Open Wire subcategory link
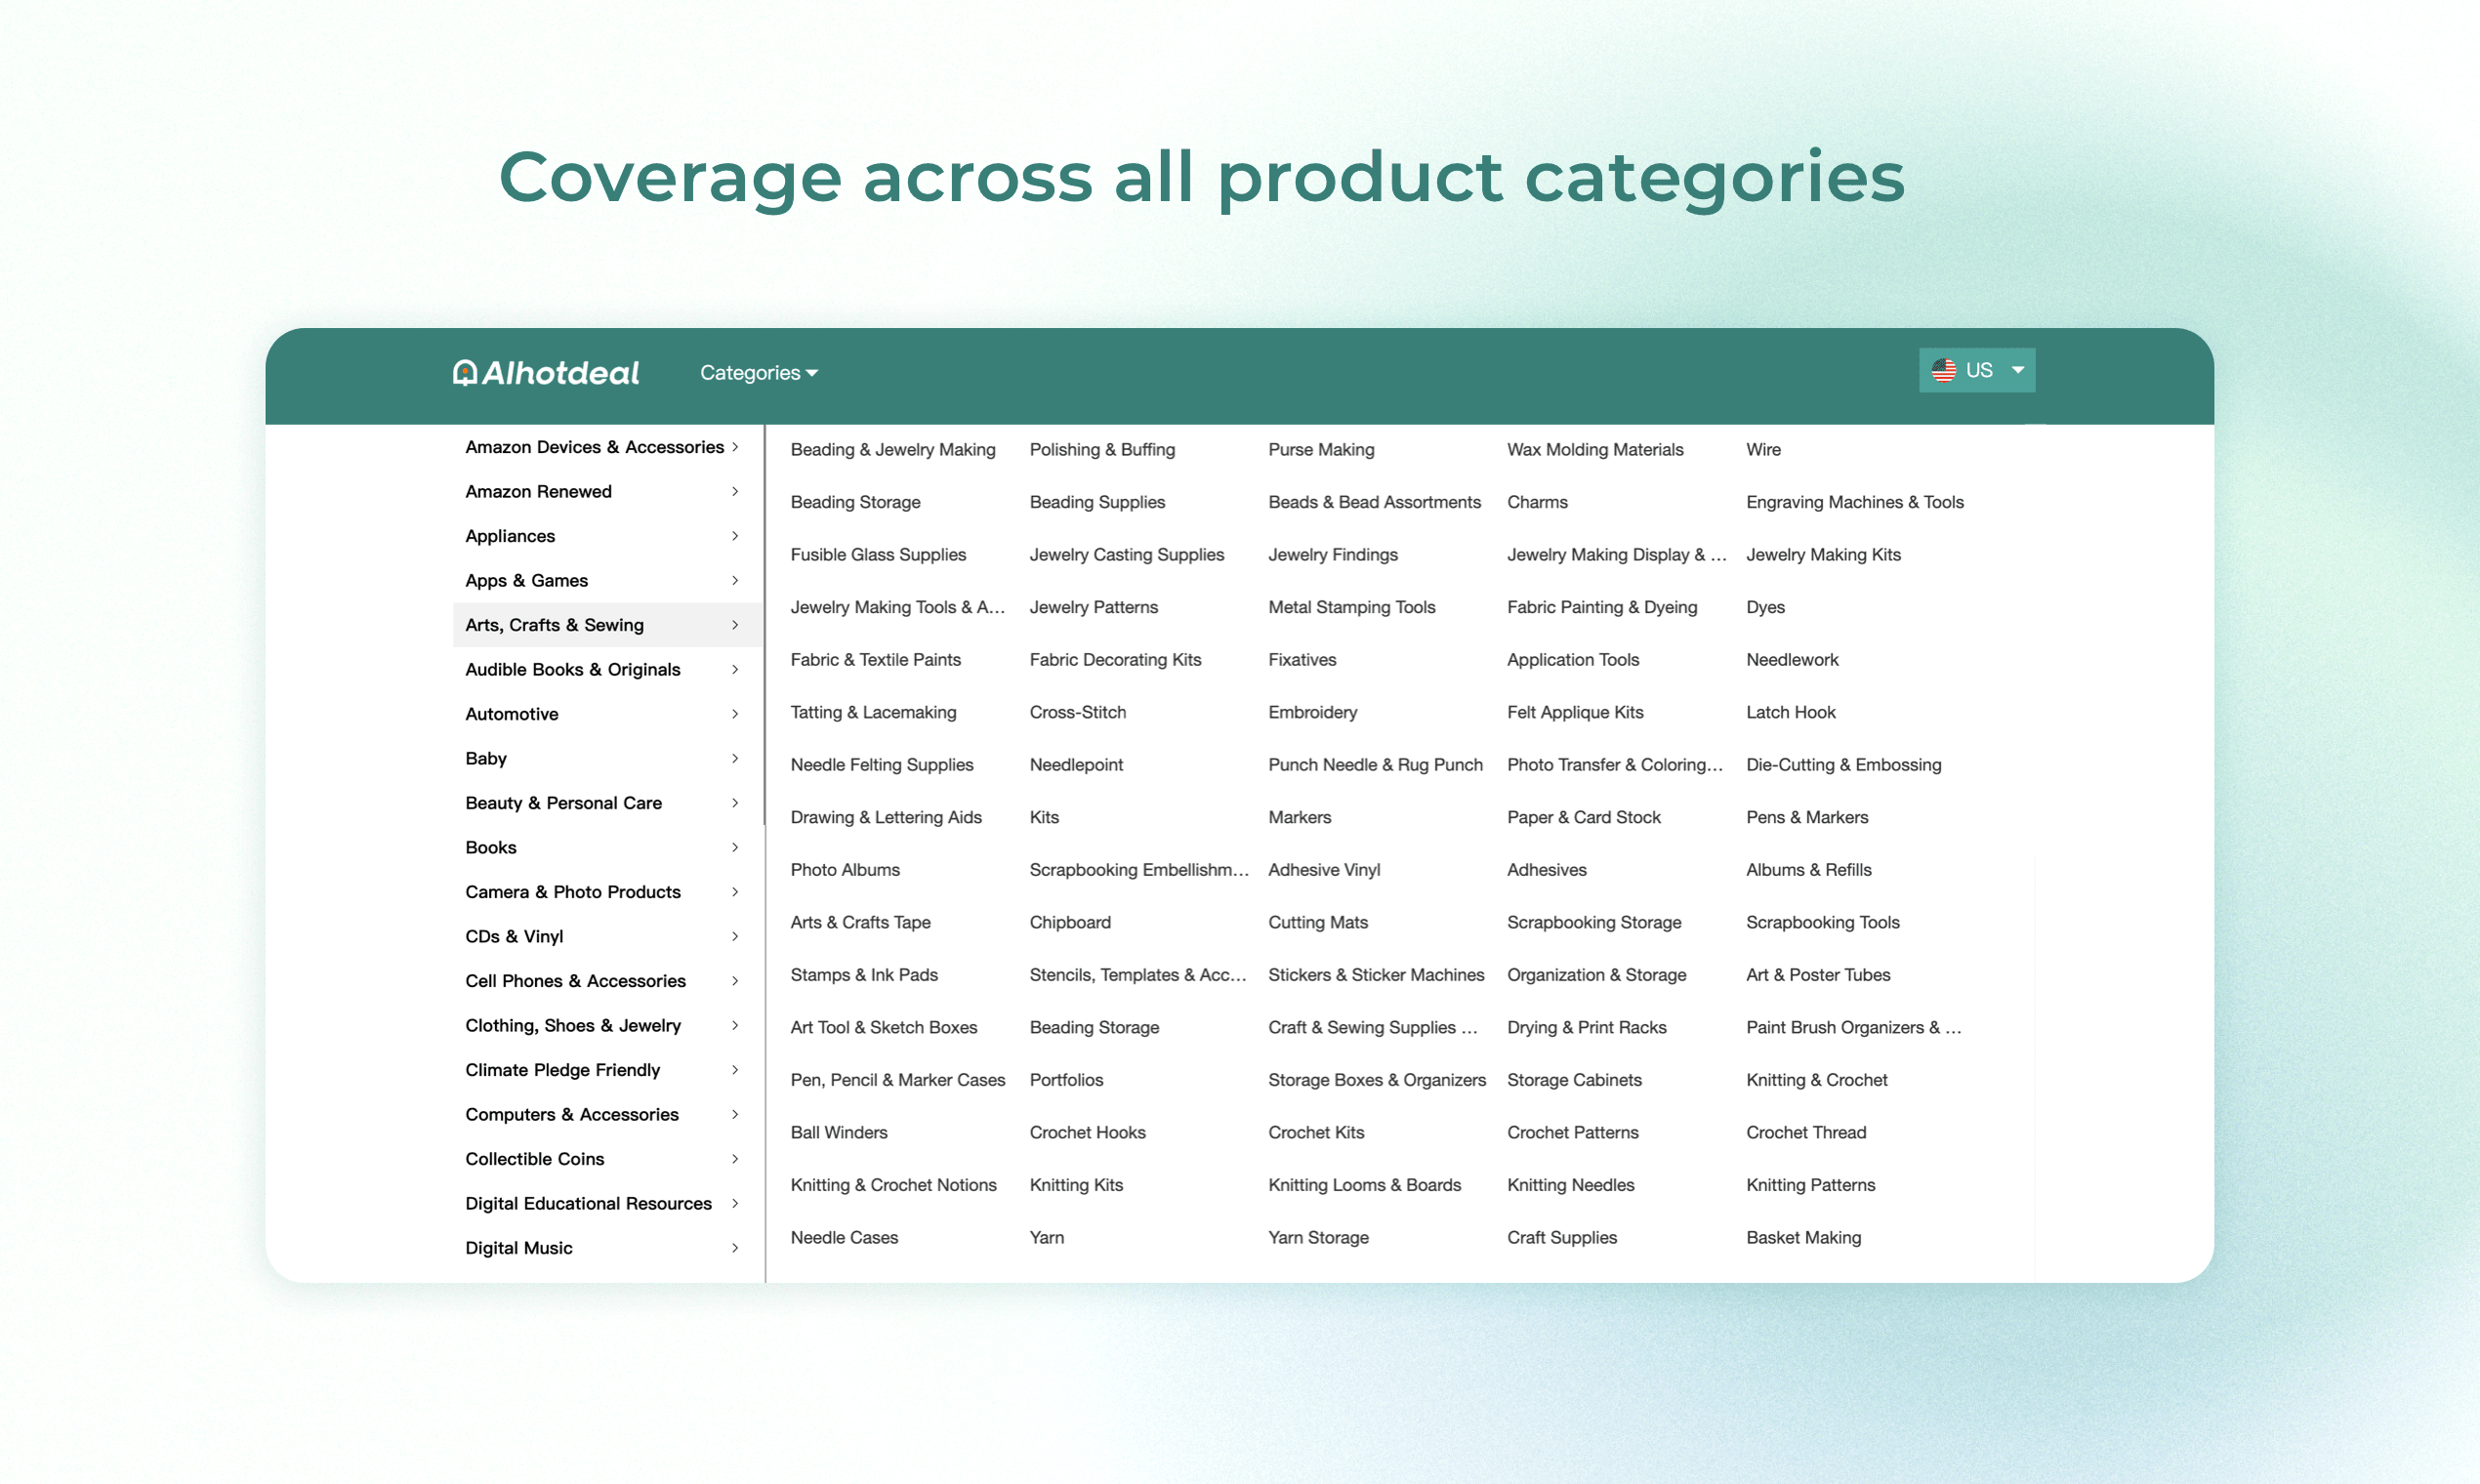Image resolution: width=2480 pixels, height=1484 pixels. click(x=1763, y=450)
